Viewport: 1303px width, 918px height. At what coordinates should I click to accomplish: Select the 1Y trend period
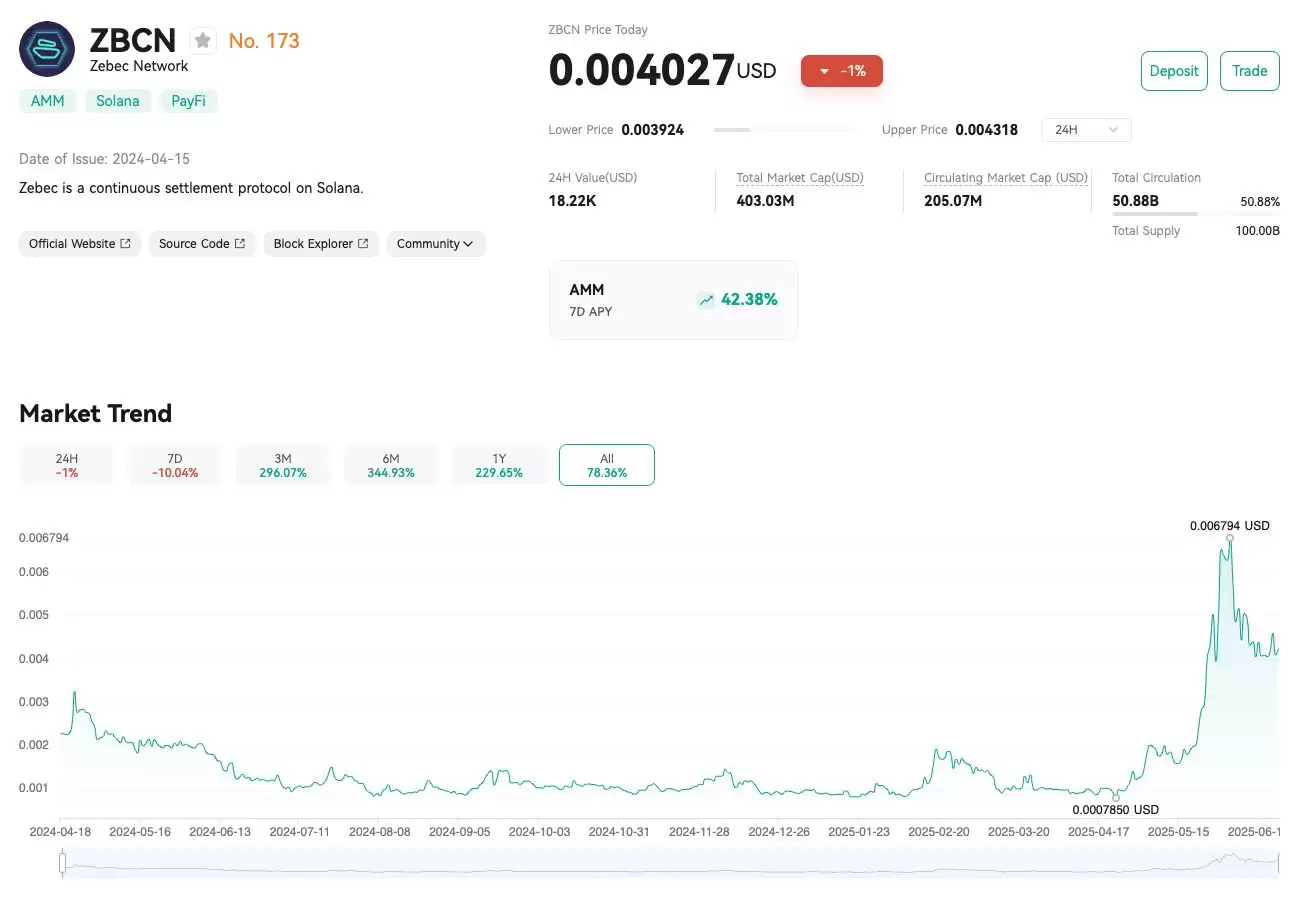pos(499,465)
